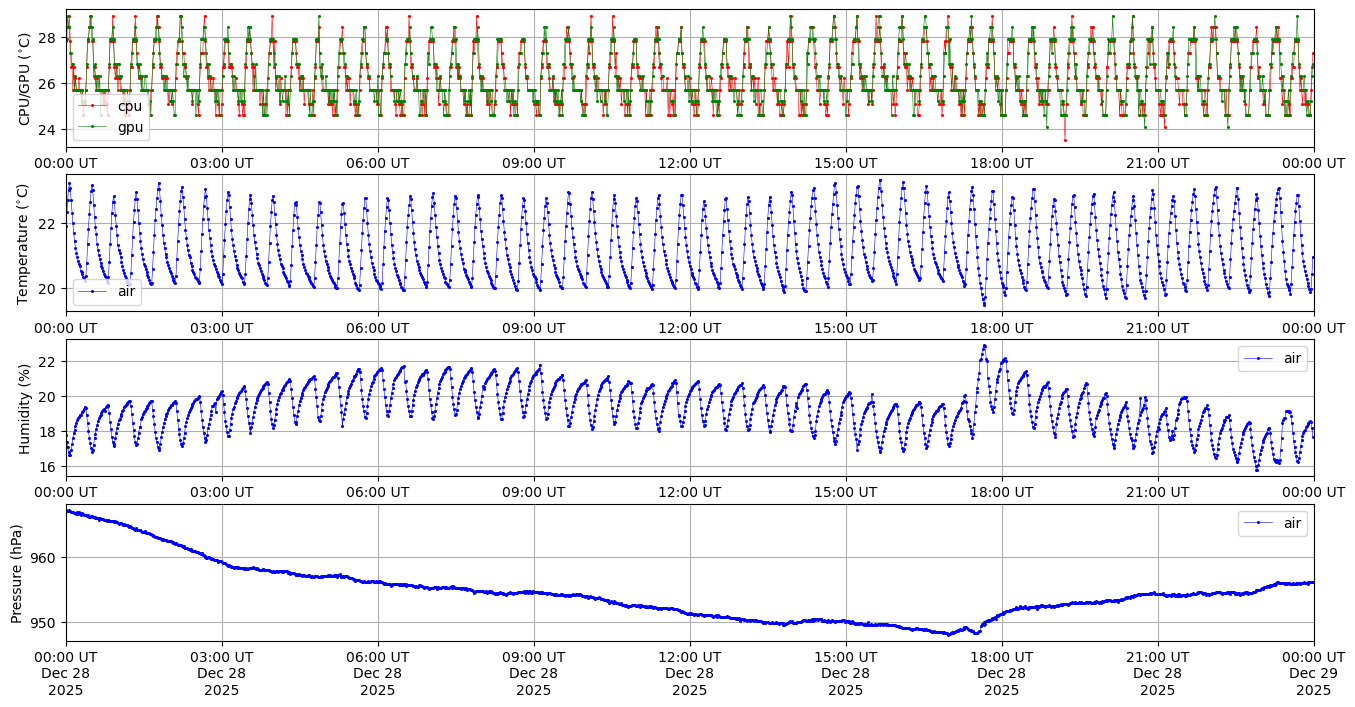Click the humidity spike peak before 18:00 UT

[x=984, y=346]
